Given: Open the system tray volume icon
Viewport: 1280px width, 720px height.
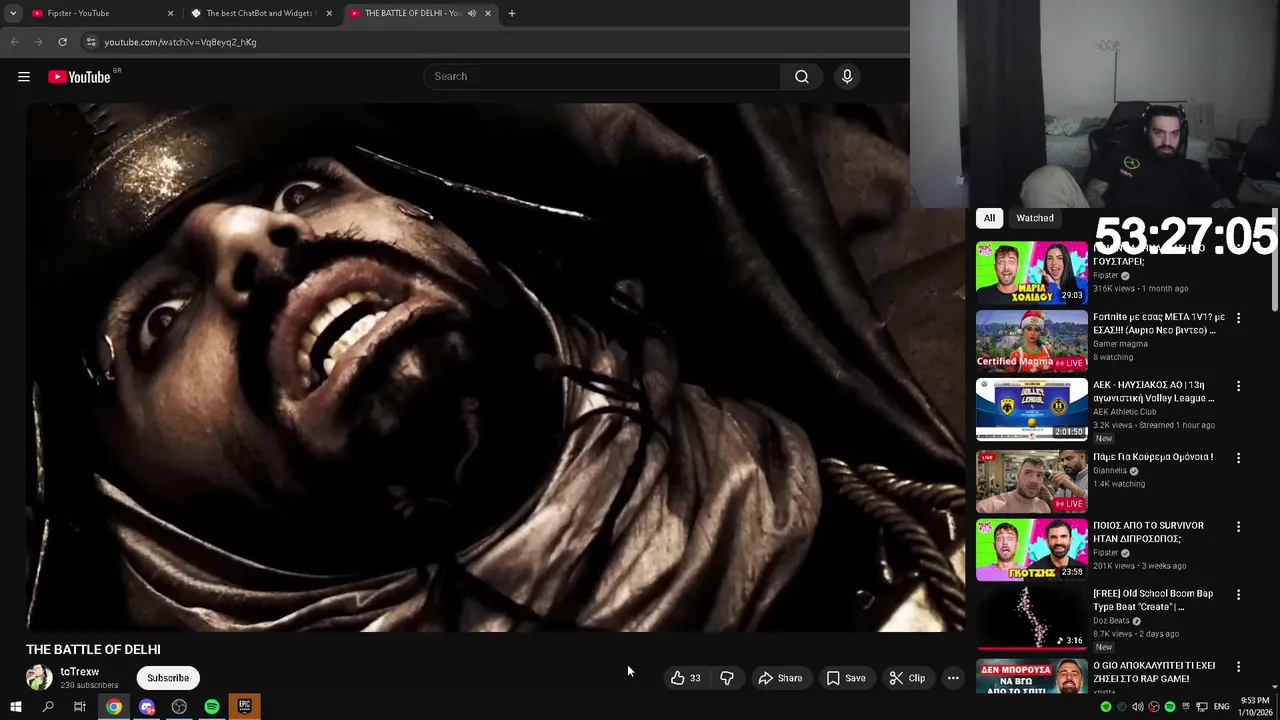Looking at the screenshot, I should pyautogui.click(x=1137, y=707).
